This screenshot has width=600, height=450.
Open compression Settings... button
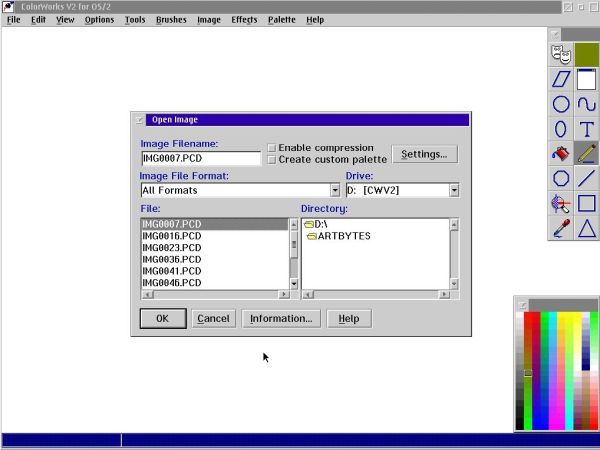[x=425, y=154]
